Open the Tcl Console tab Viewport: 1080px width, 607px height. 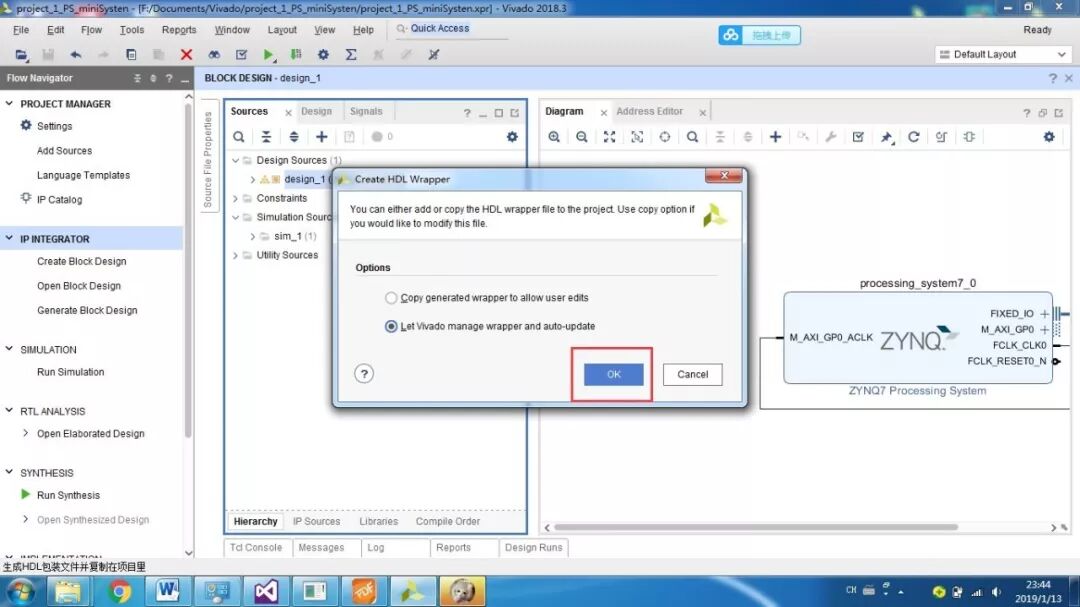[256, 548]
